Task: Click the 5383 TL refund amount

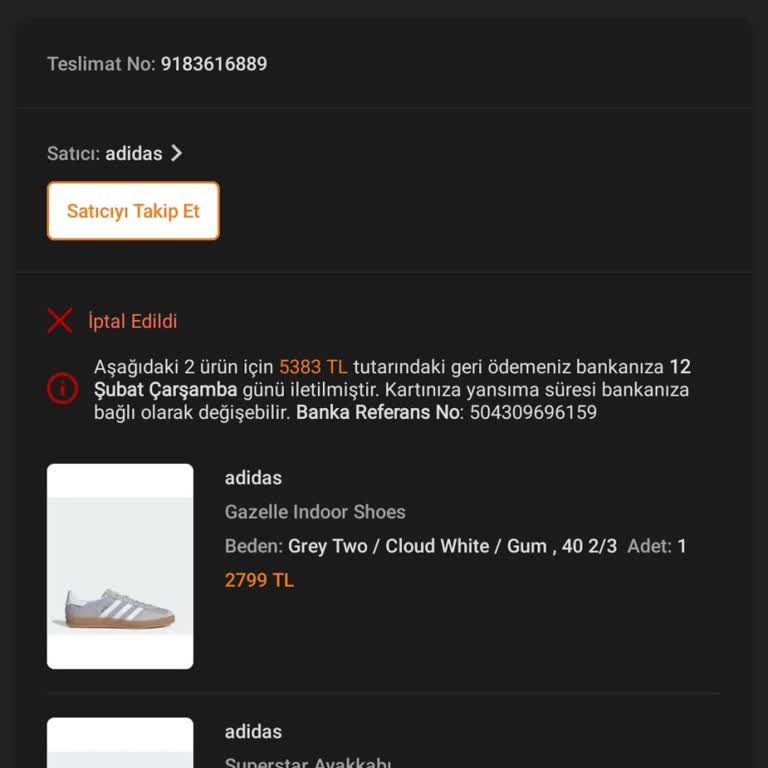Action: point(313,367)
